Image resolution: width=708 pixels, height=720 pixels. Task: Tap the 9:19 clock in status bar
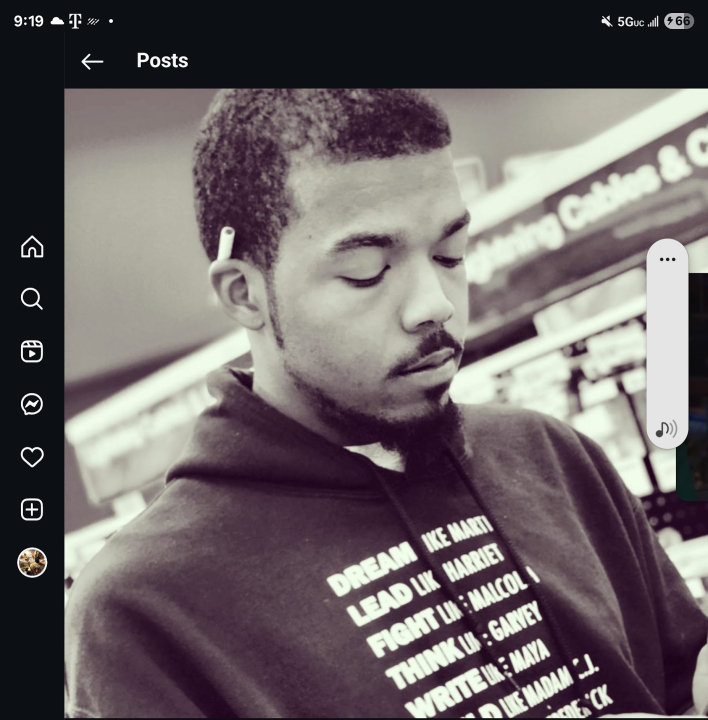click(x=28, y=21)
